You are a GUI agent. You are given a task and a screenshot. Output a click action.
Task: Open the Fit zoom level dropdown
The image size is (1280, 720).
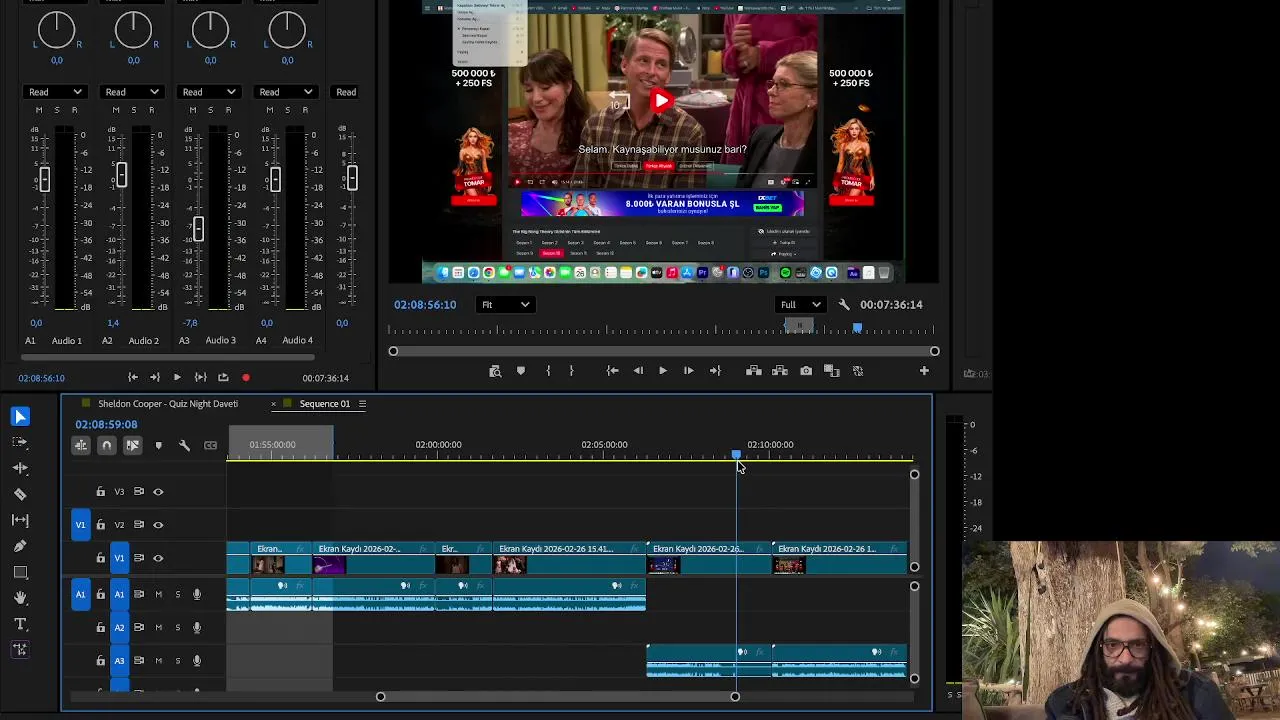(505, 305)
